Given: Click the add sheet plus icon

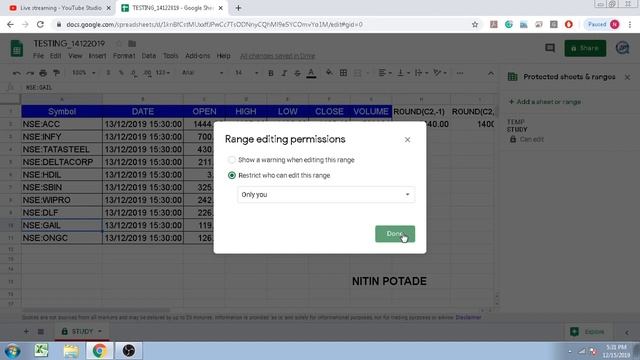Looking at the screenshot, I should pyautogui.click(x=26, y=331).
